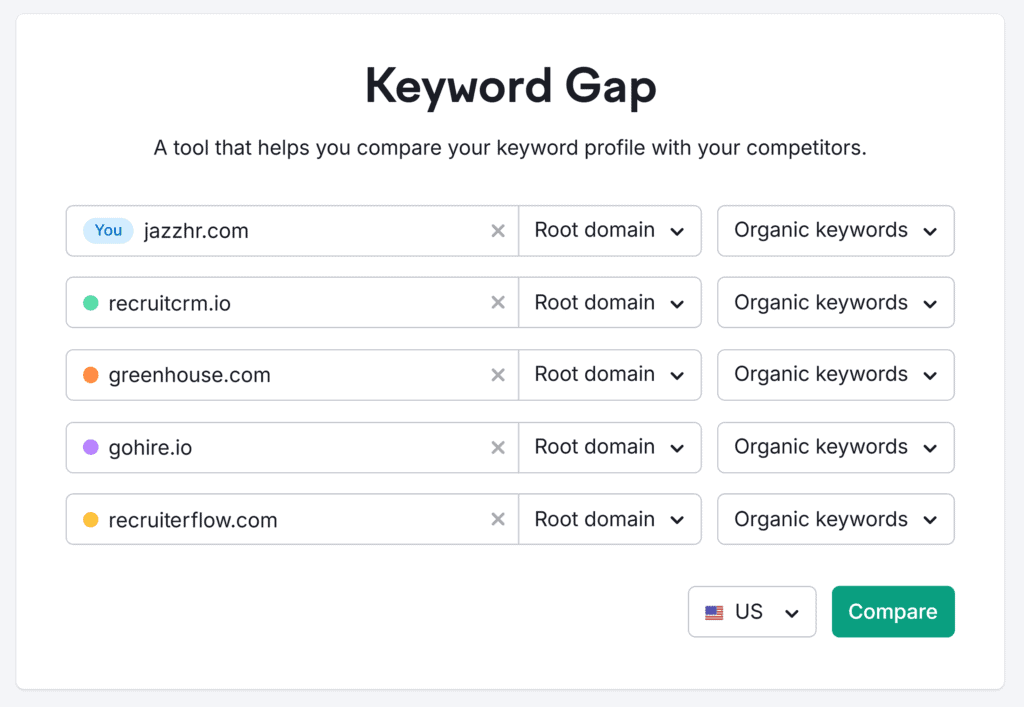The width and height of the screenshot is (1024, 707).
Task: Click the orange dot beside greenhouse.com
Action: [x=91, y=375]
